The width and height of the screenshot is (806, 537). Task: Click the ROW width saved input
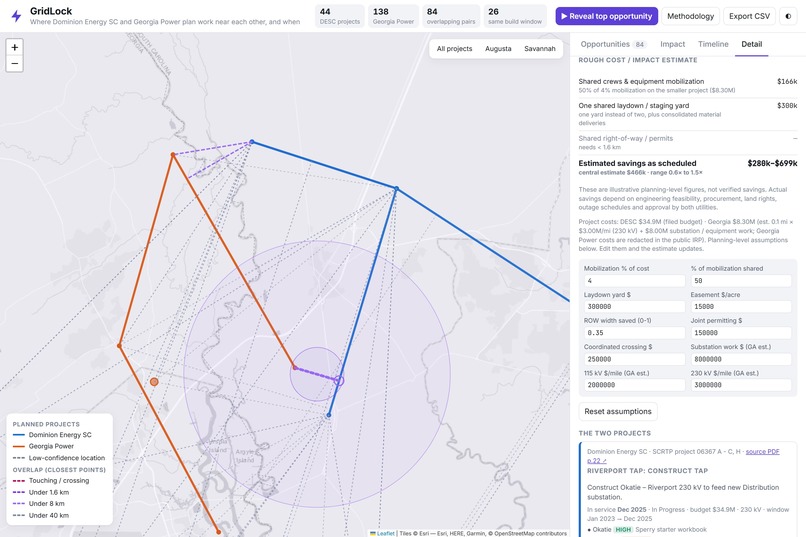634,332
